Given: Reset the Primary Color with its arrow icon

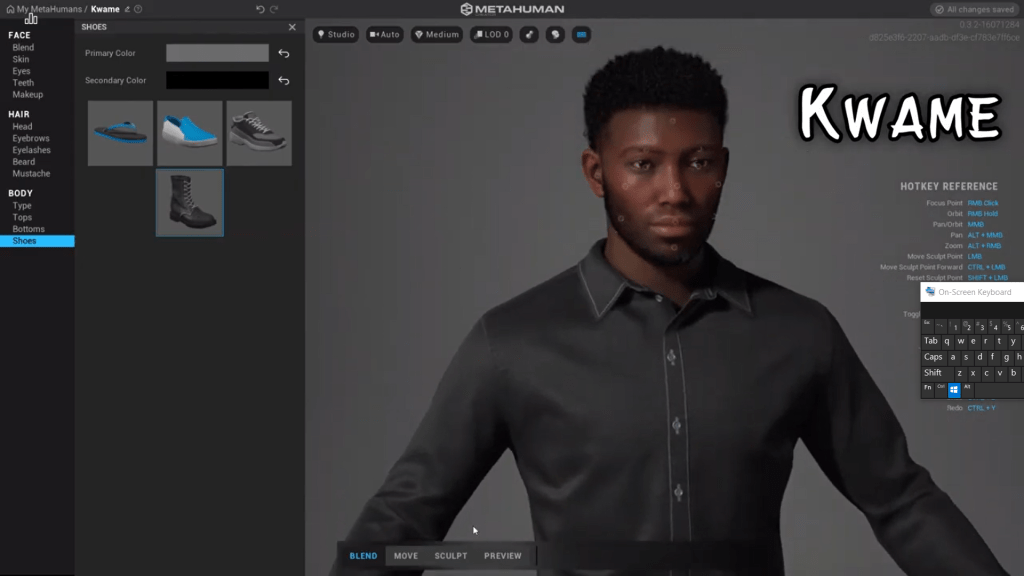Looking at the screenshot, I should [283, 54].
